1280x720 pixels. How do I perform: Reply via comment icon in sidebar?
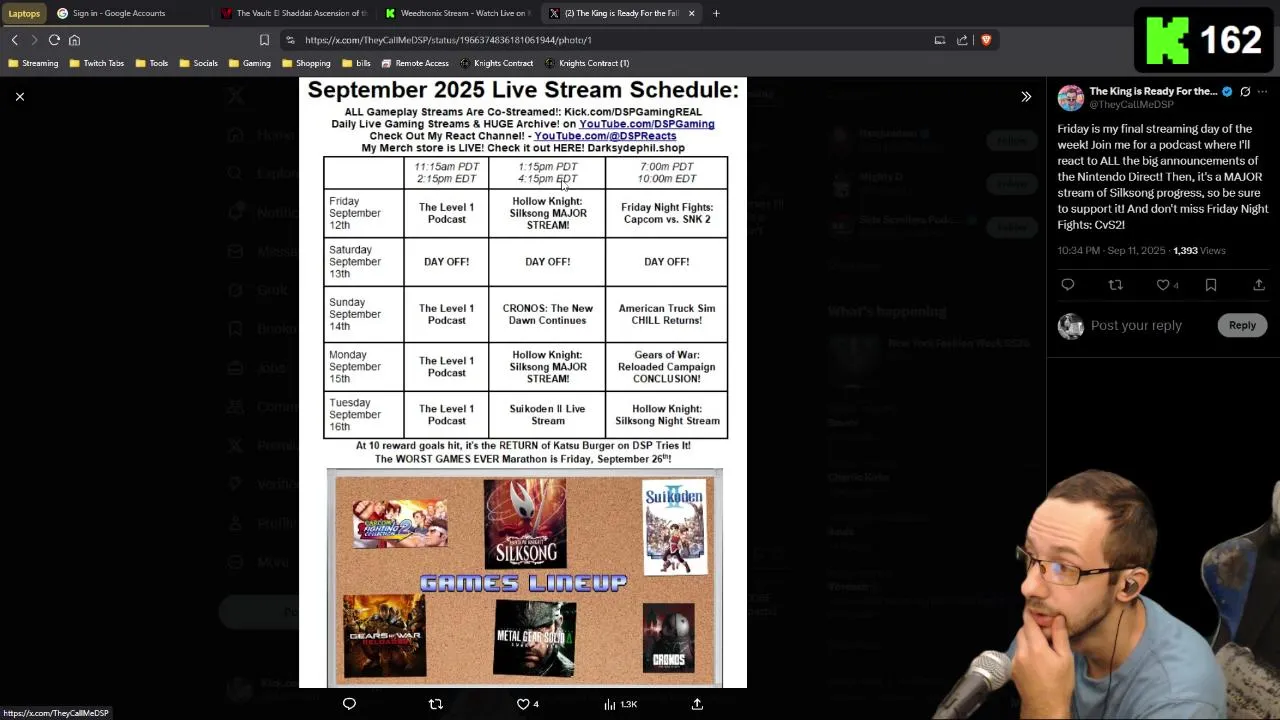(x=1068, y=285)
